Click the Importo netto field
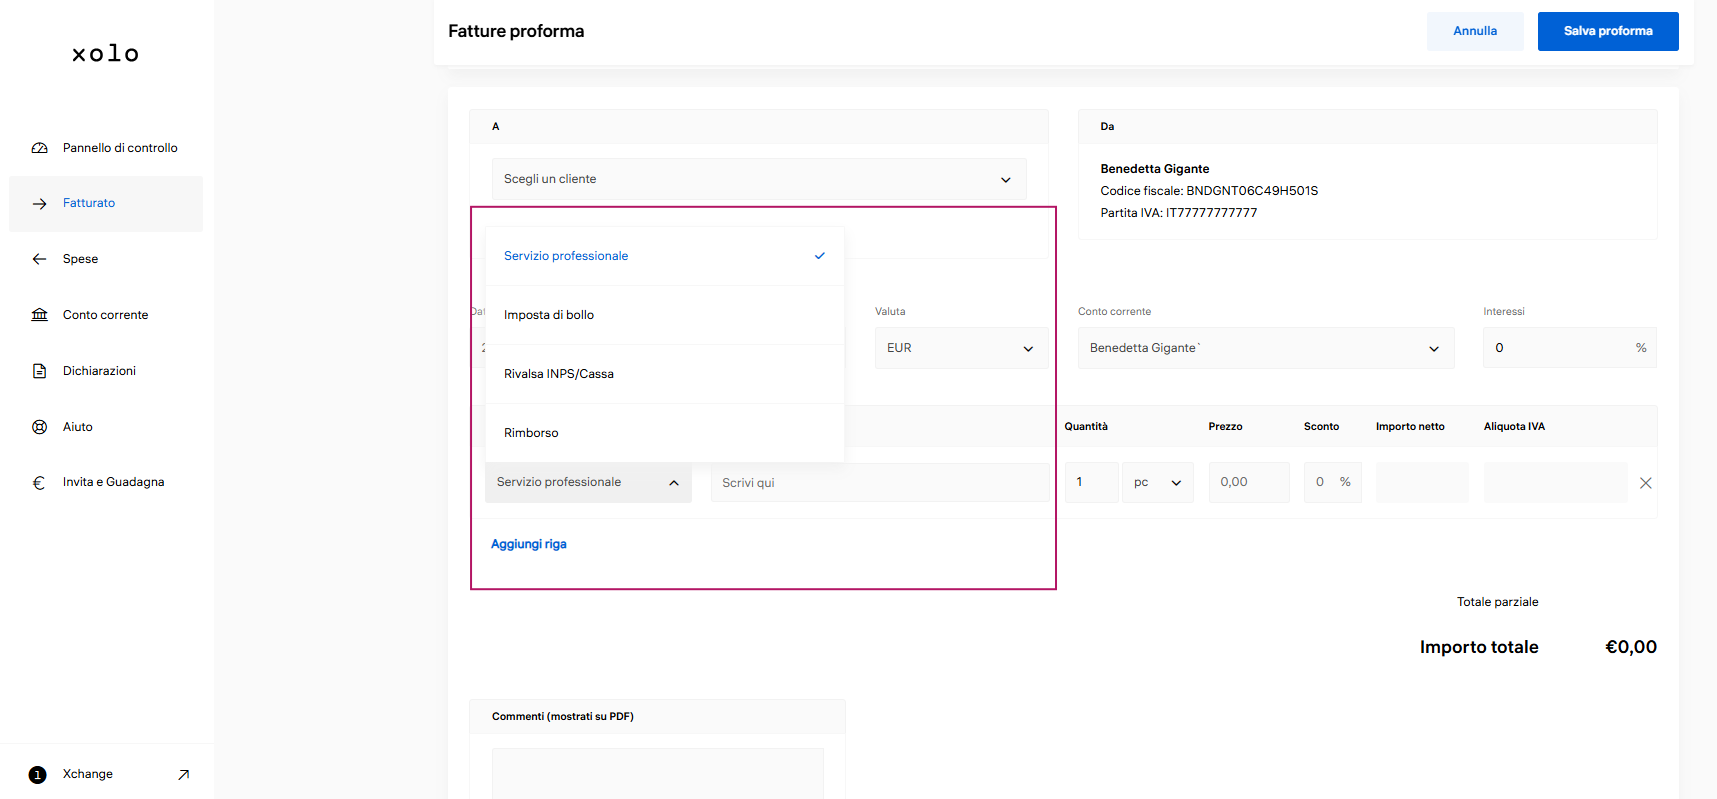 click(1422, 482)
